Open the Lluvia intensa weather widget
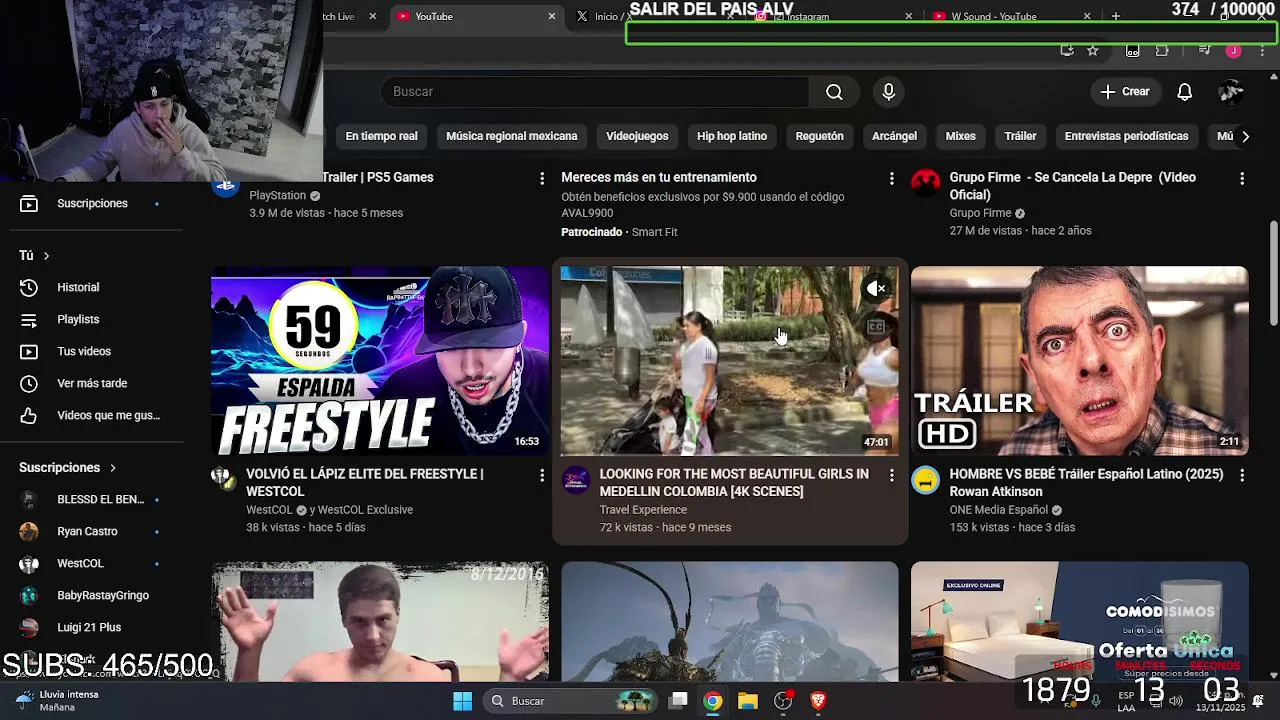This screenshot has height=720, width=1280. [x=58, y=700]
